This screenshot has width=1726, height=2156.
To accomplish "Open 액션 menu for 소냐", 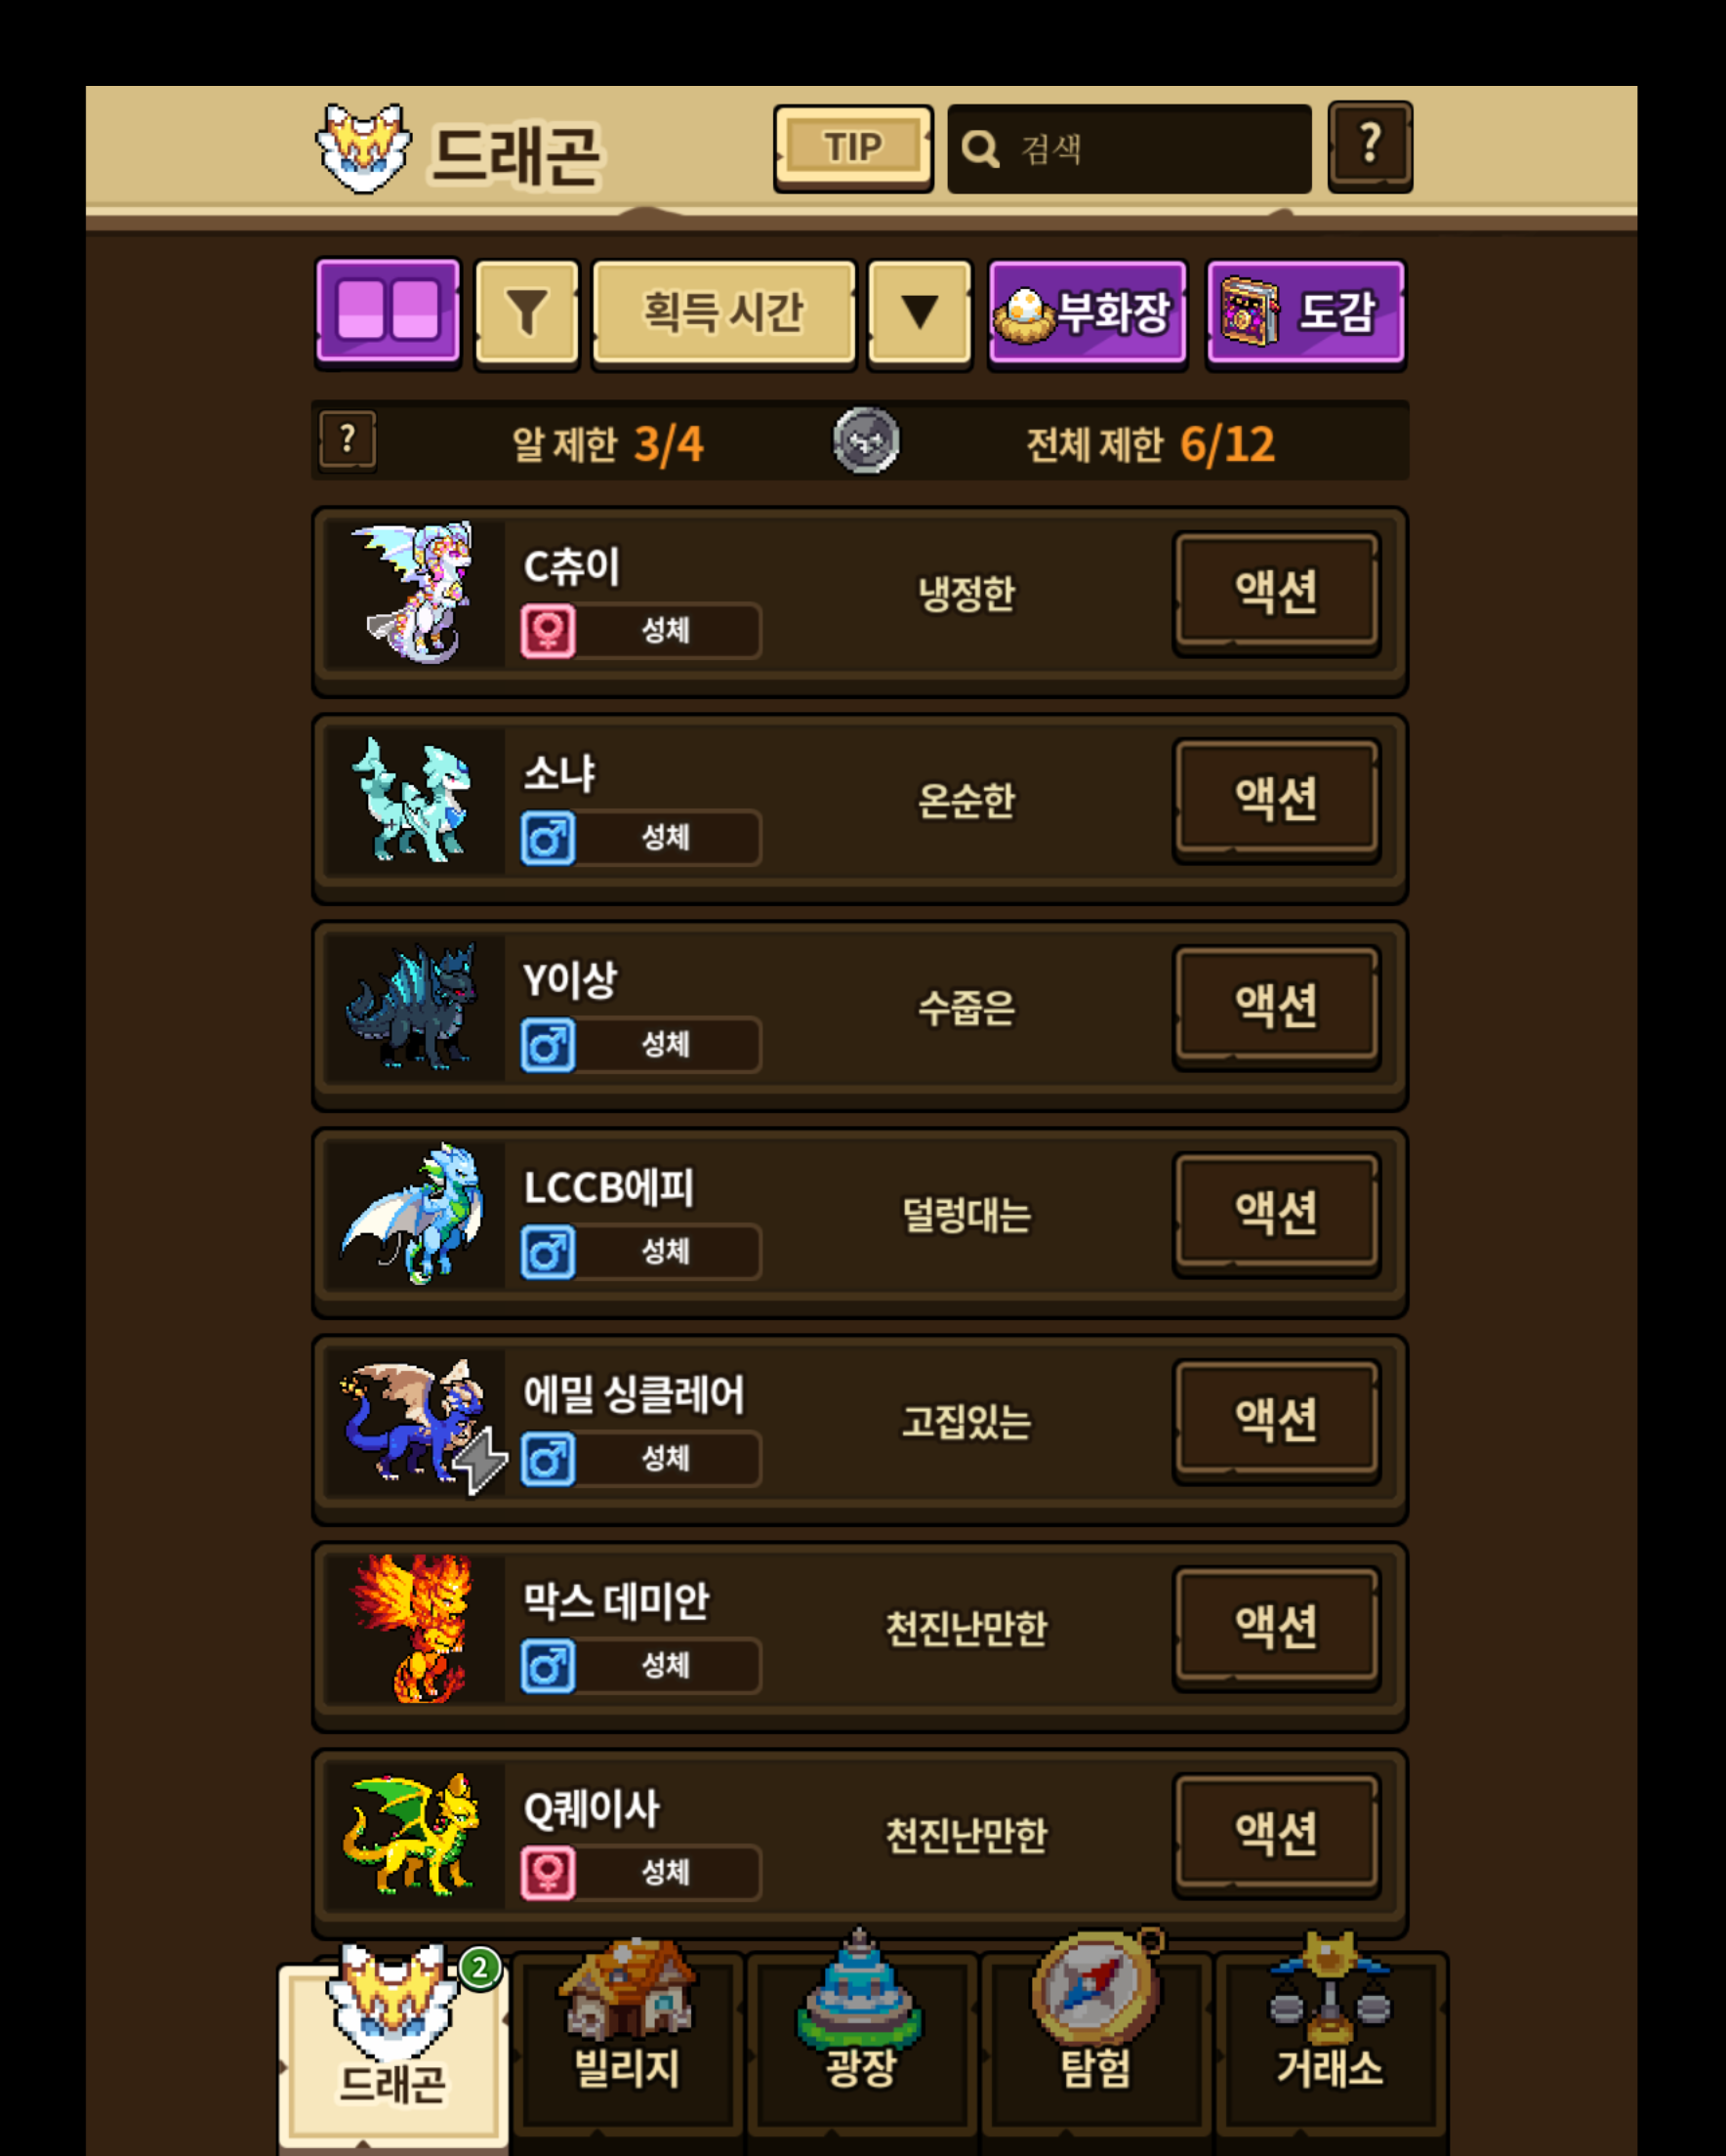I will 1276,799.
